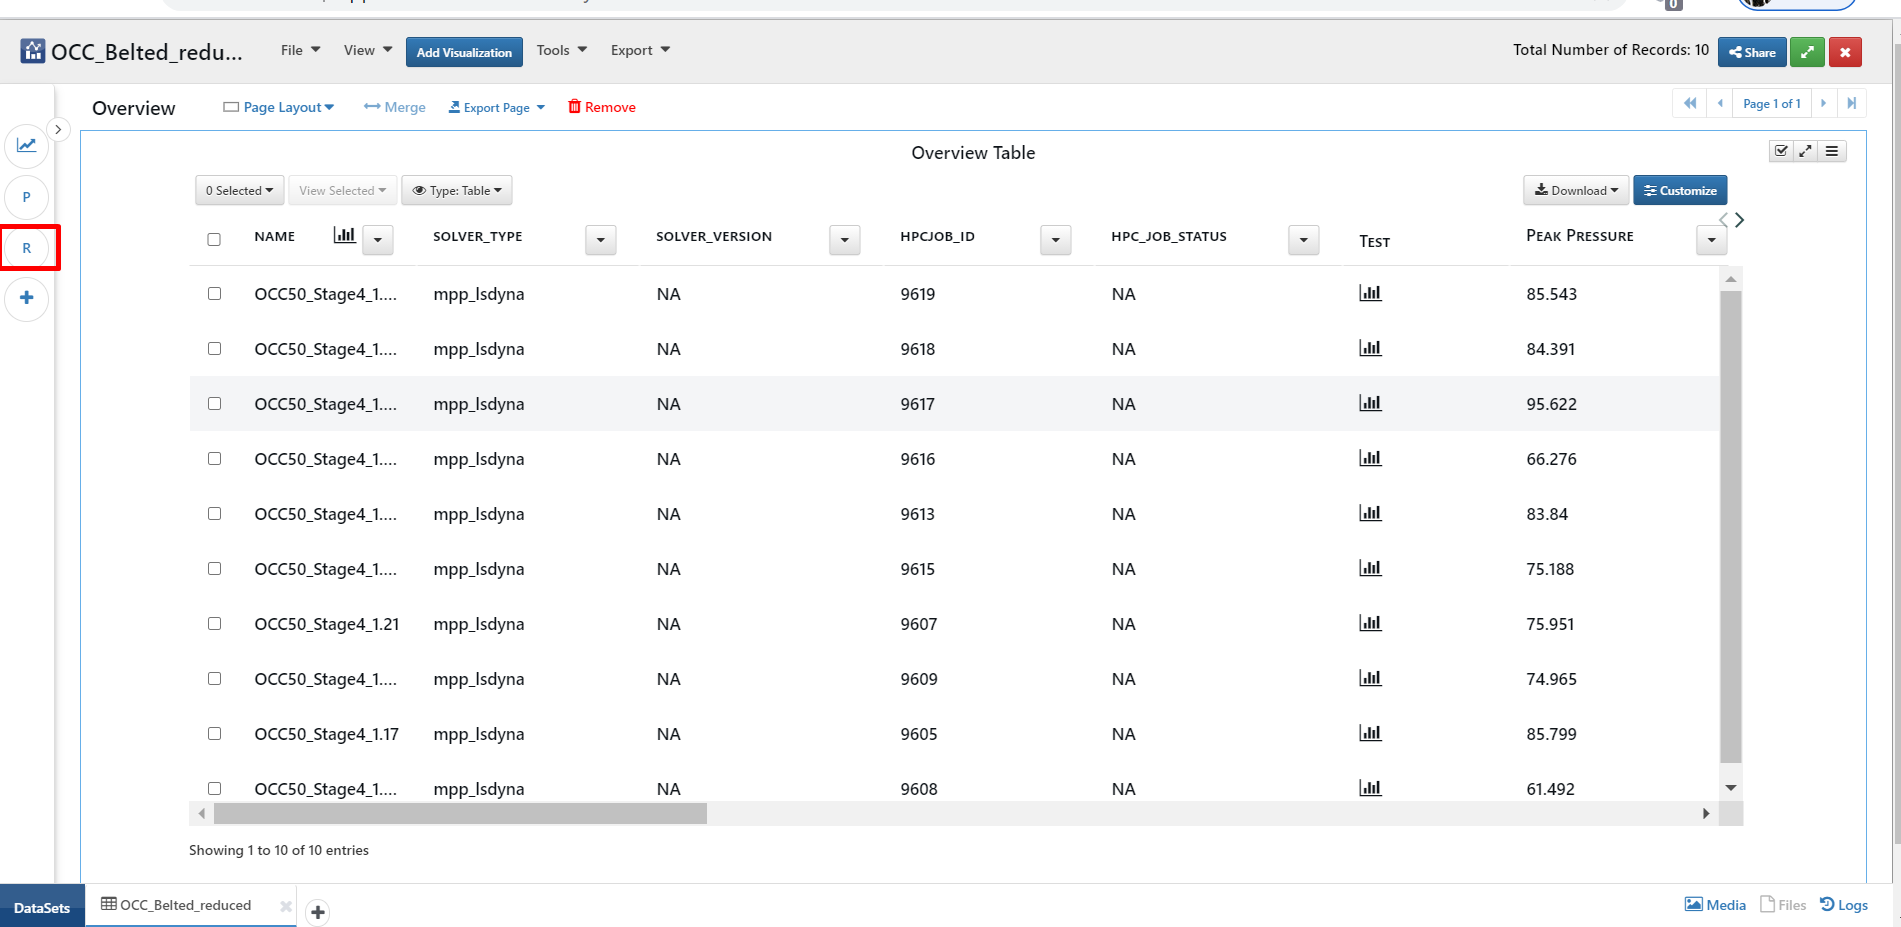Check the row with HPC job 9617

214,404
